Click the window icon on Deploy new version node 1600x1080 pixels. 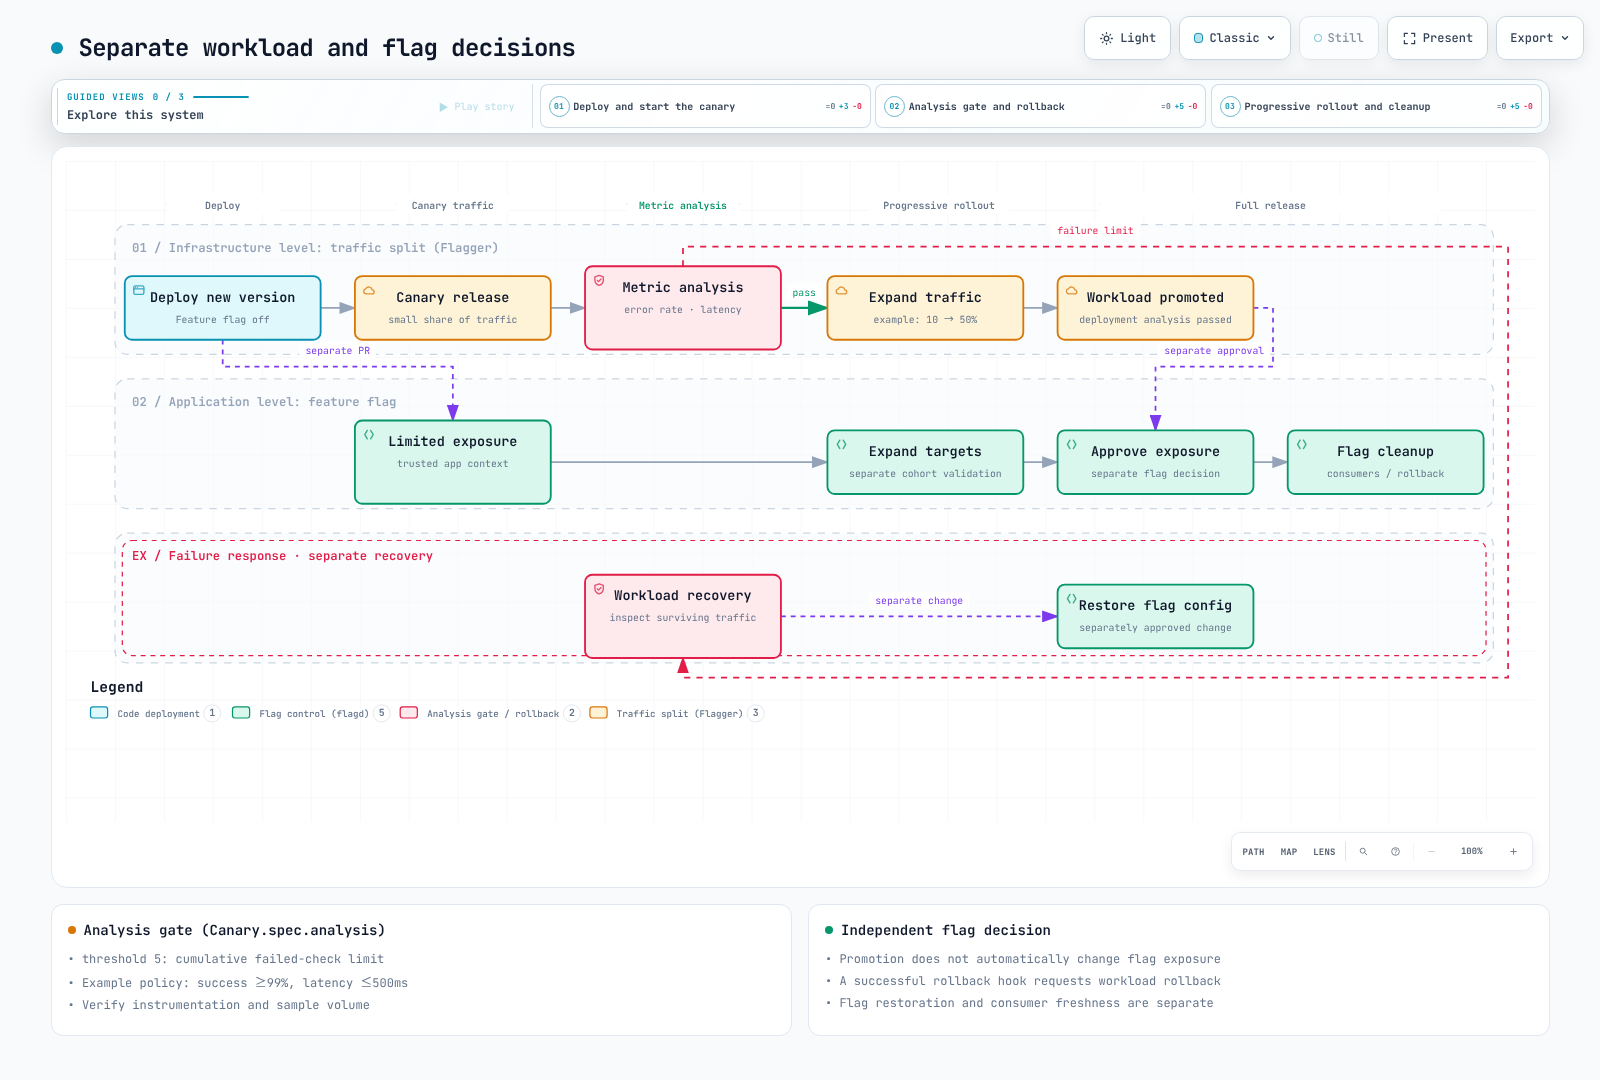pyautogui.click(x=139, y=290)
